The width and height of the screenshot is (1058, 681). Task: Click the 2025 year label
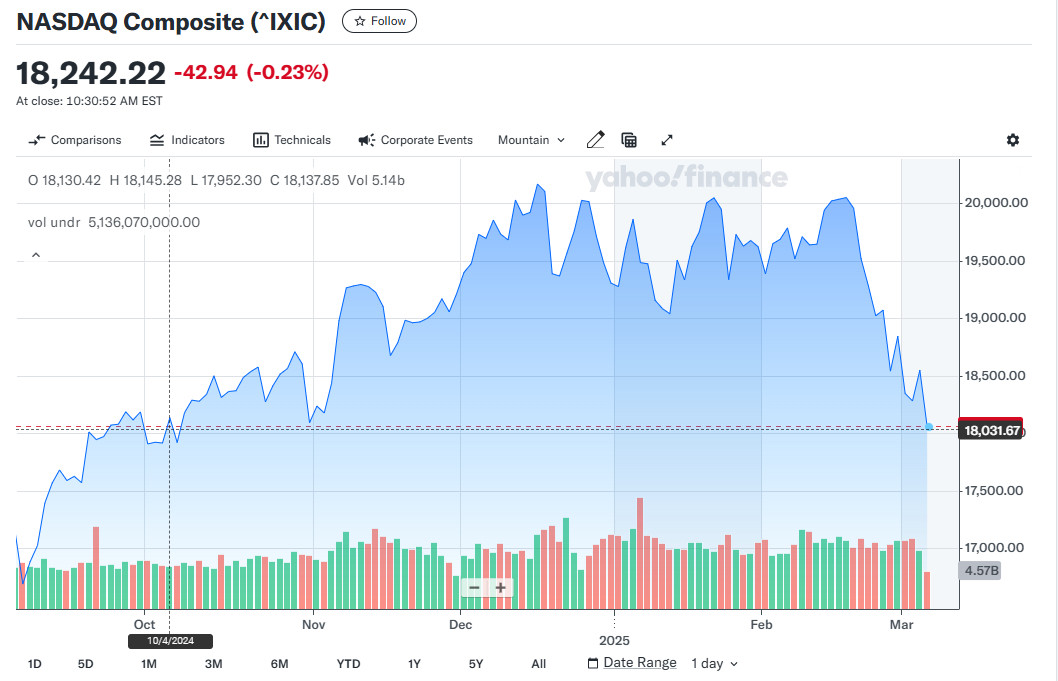click(x=614, y=641)
